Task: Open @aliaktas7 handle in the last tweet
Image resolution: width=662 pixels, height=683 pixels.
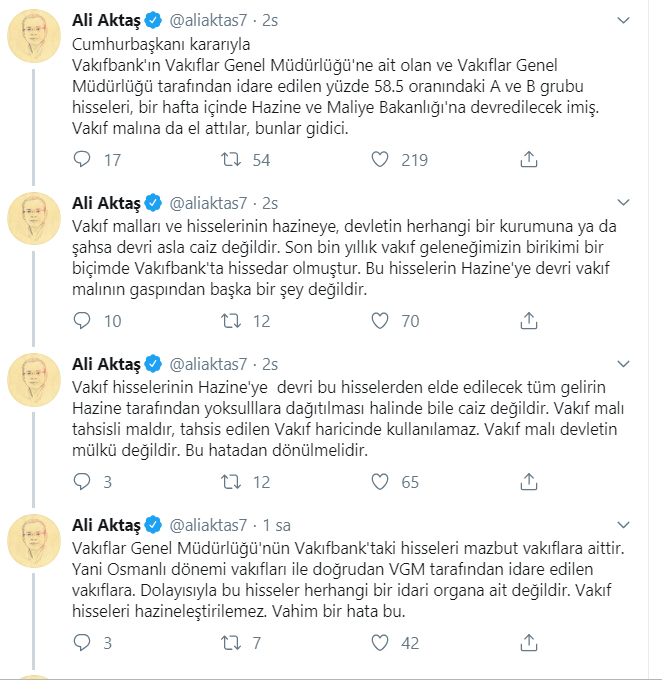Action: (x=208, y=525)
